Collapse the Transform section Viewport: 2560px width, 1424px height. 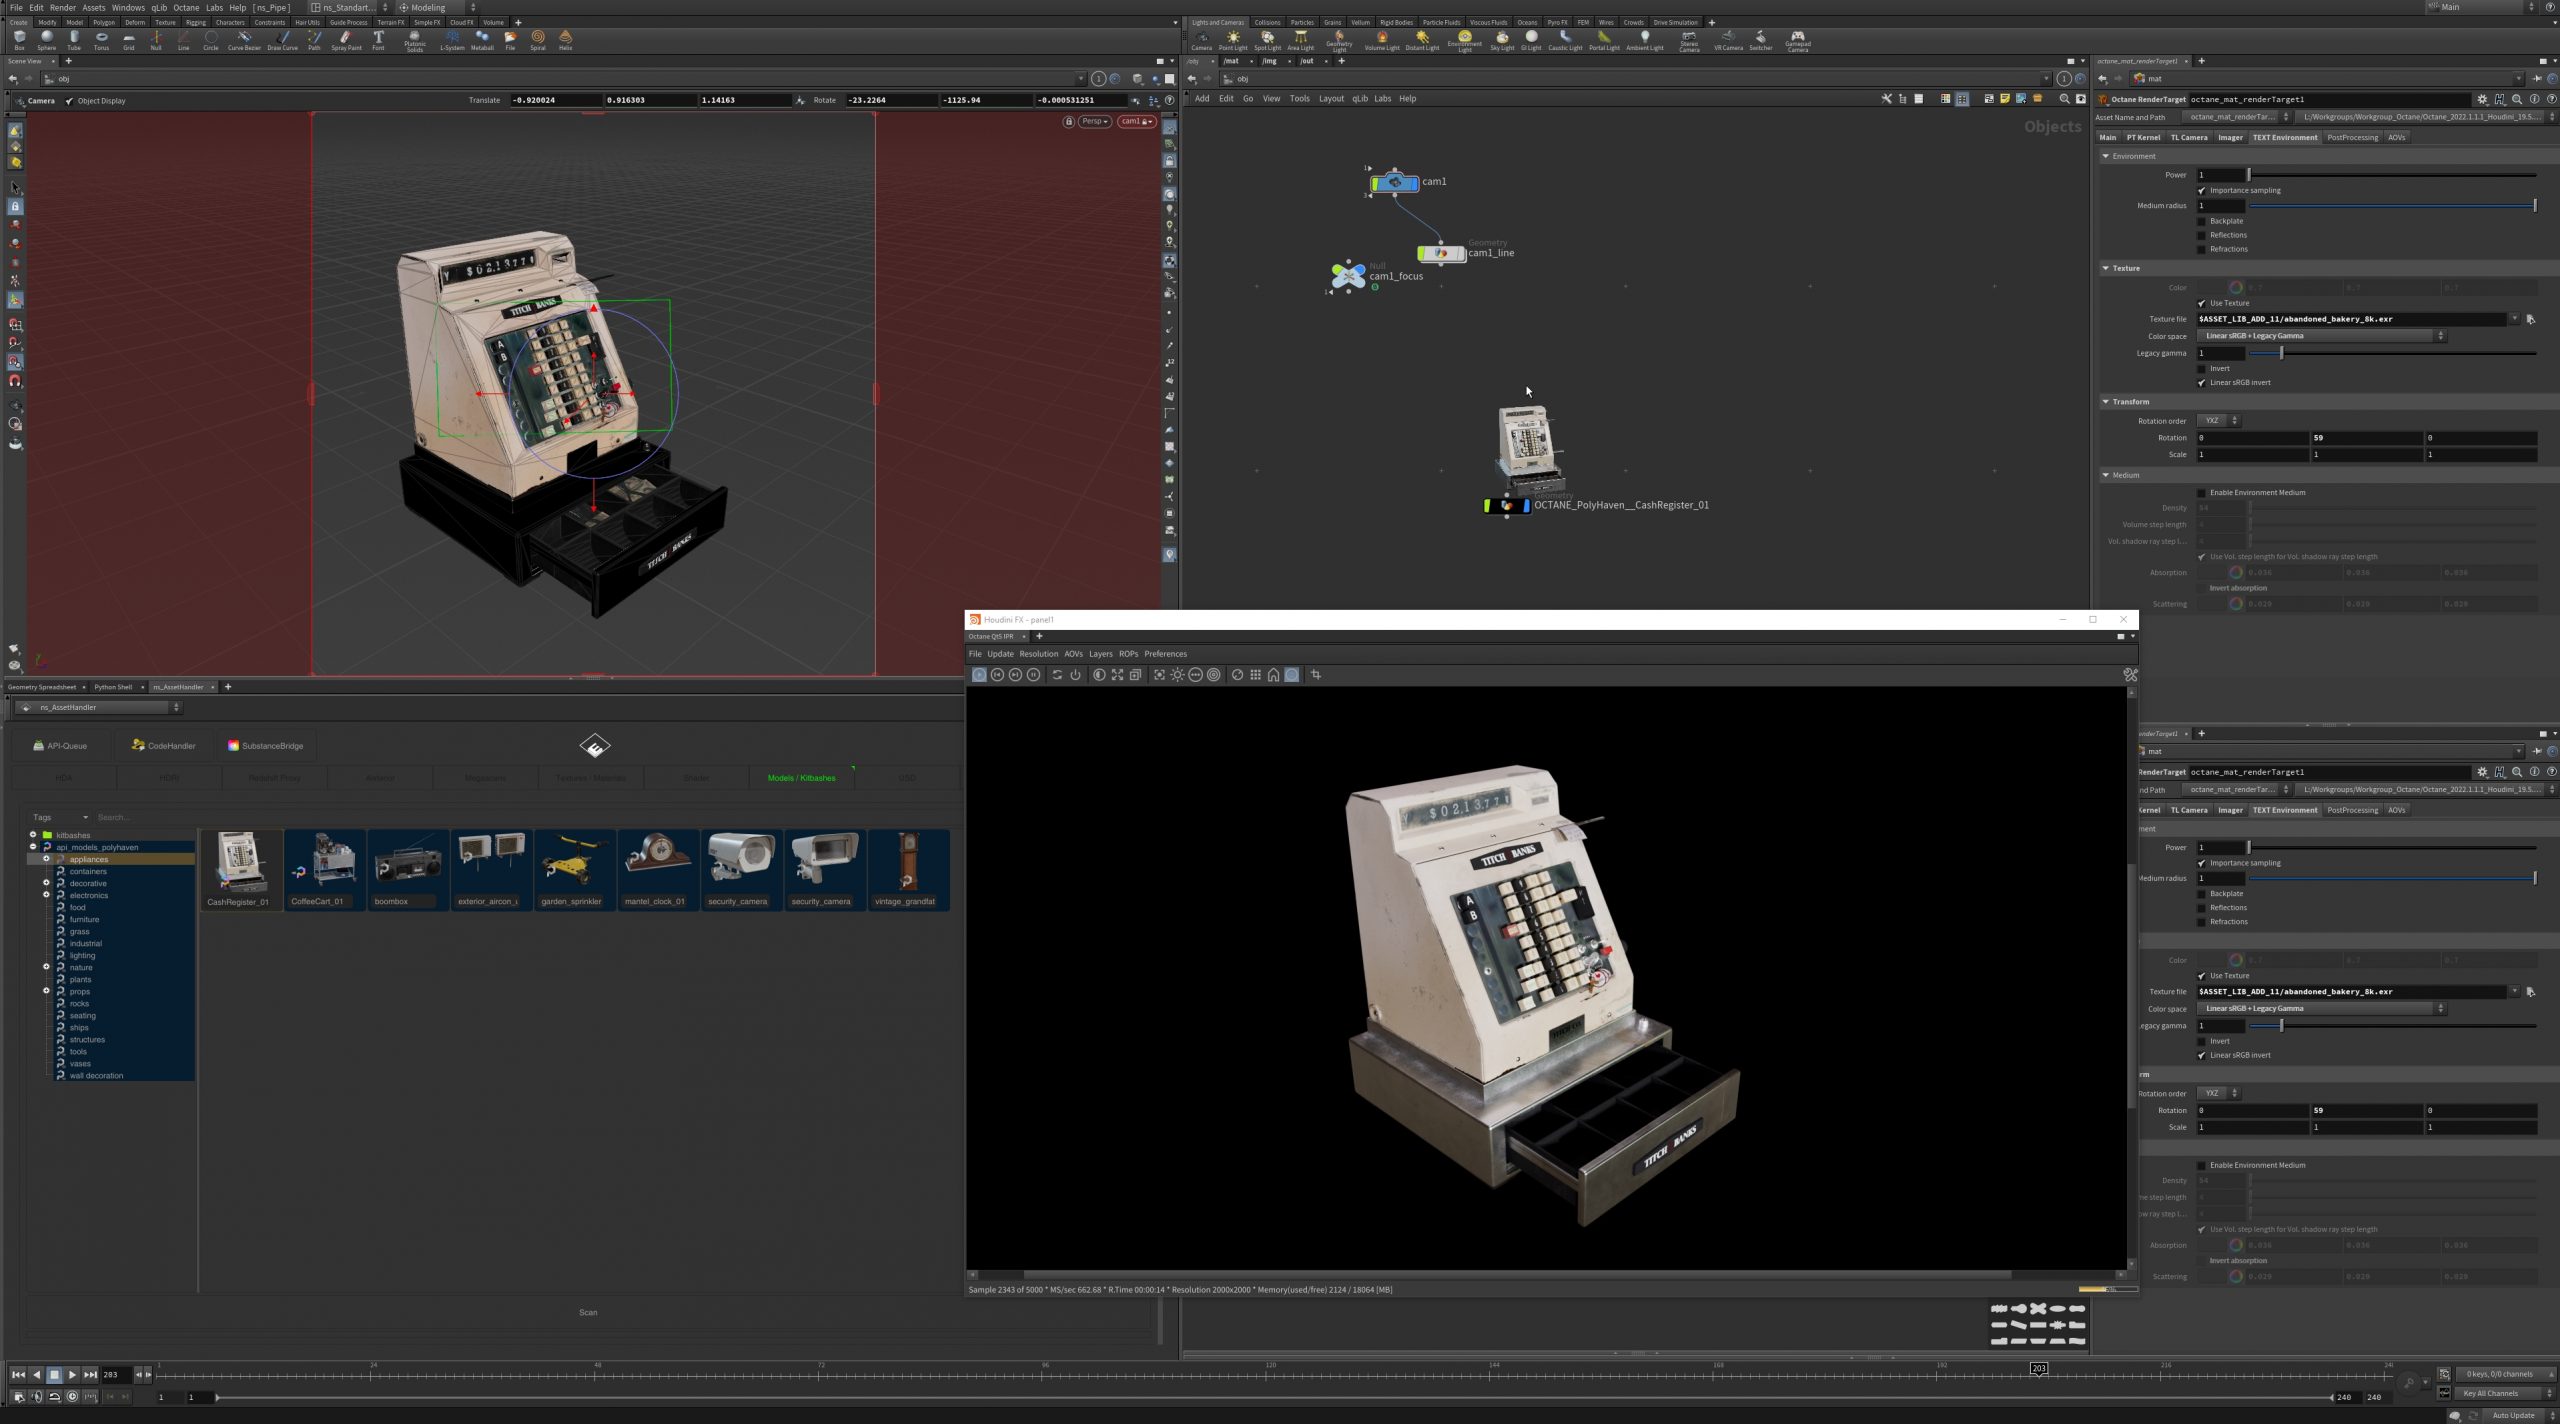tap(2106, 401)
